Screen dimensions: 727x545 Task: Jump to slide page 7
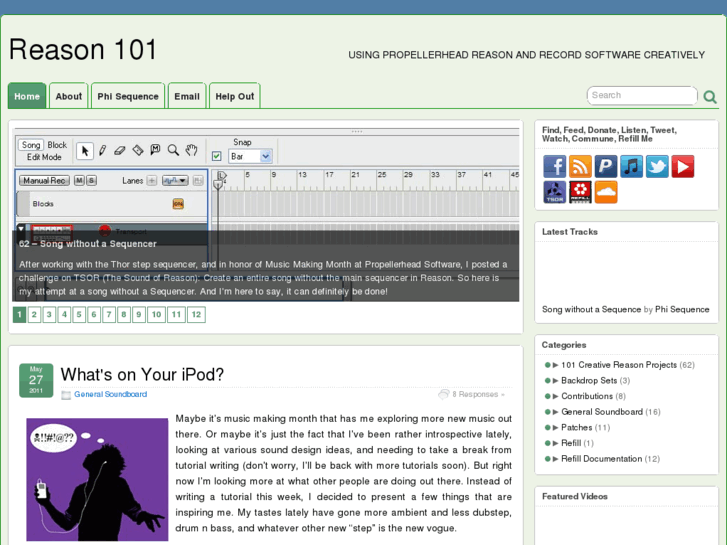pos(109,315)
